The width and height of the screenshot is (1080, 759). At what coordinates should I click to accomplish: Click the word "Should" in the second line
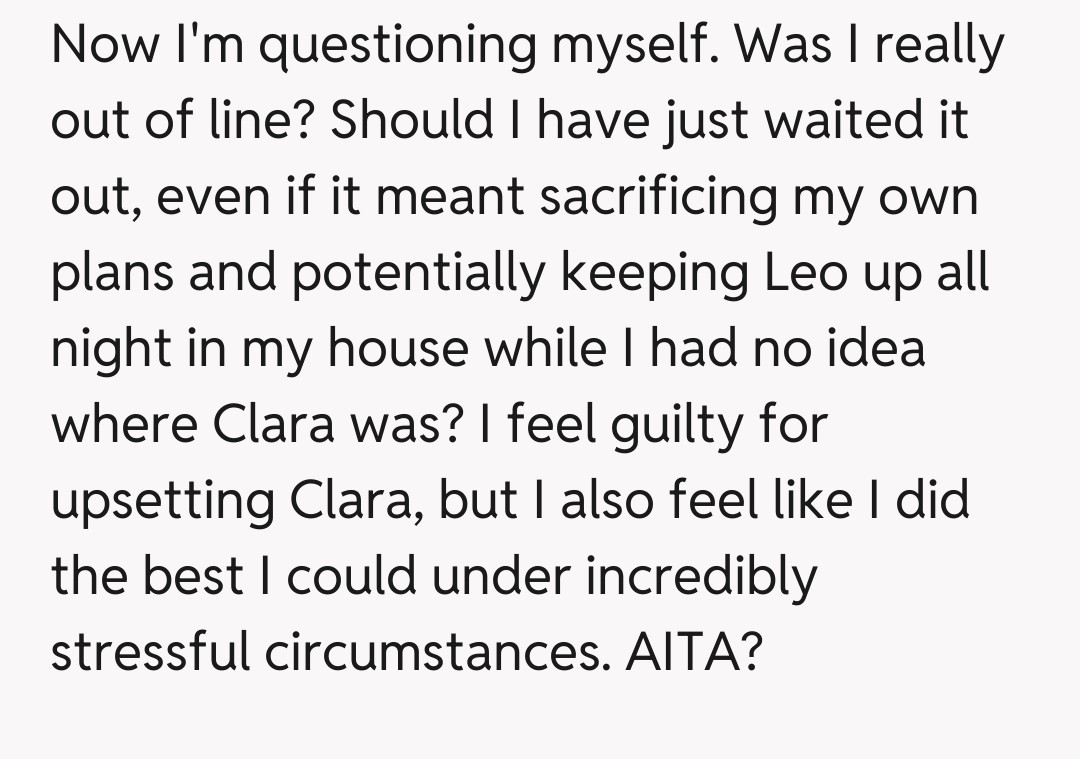click(411, 121)
